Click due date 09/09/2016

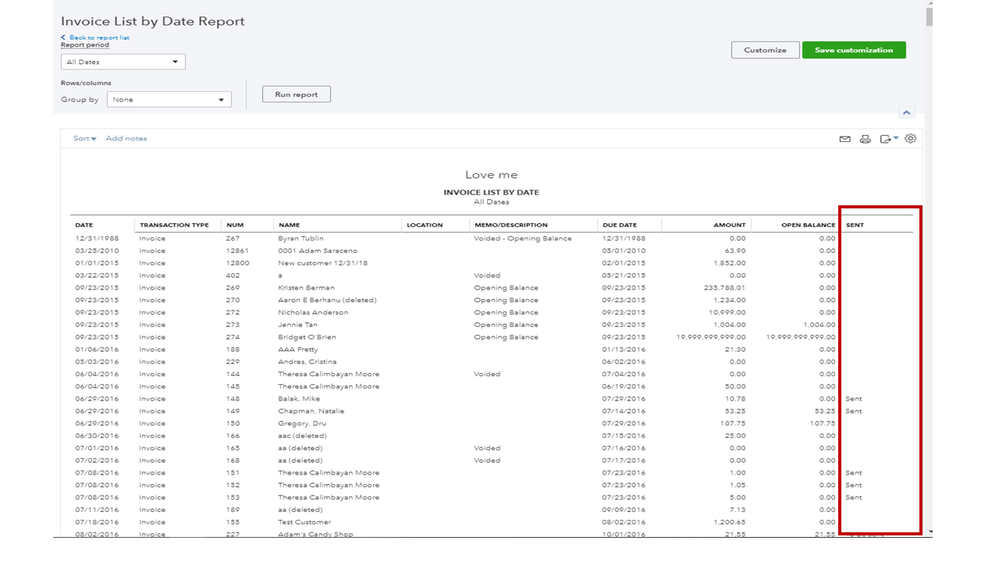[624, 510]
